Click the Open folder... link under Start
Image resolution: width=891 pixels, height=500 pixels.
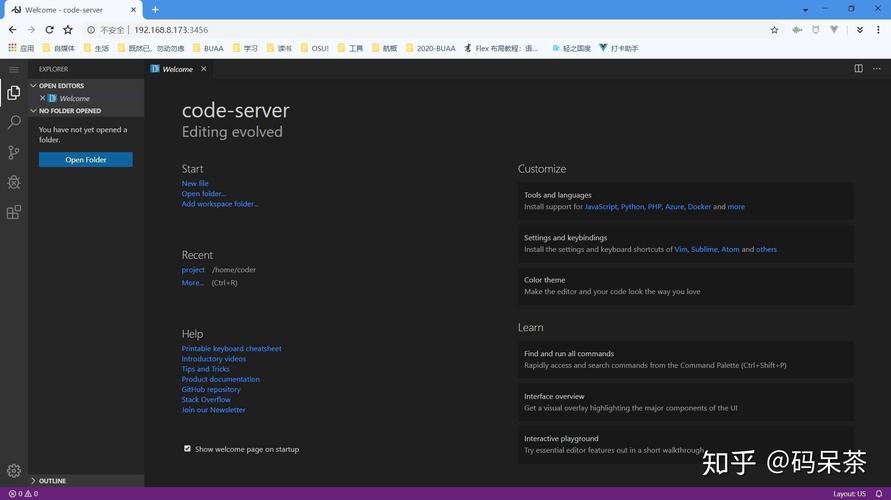tap(203, 194)
